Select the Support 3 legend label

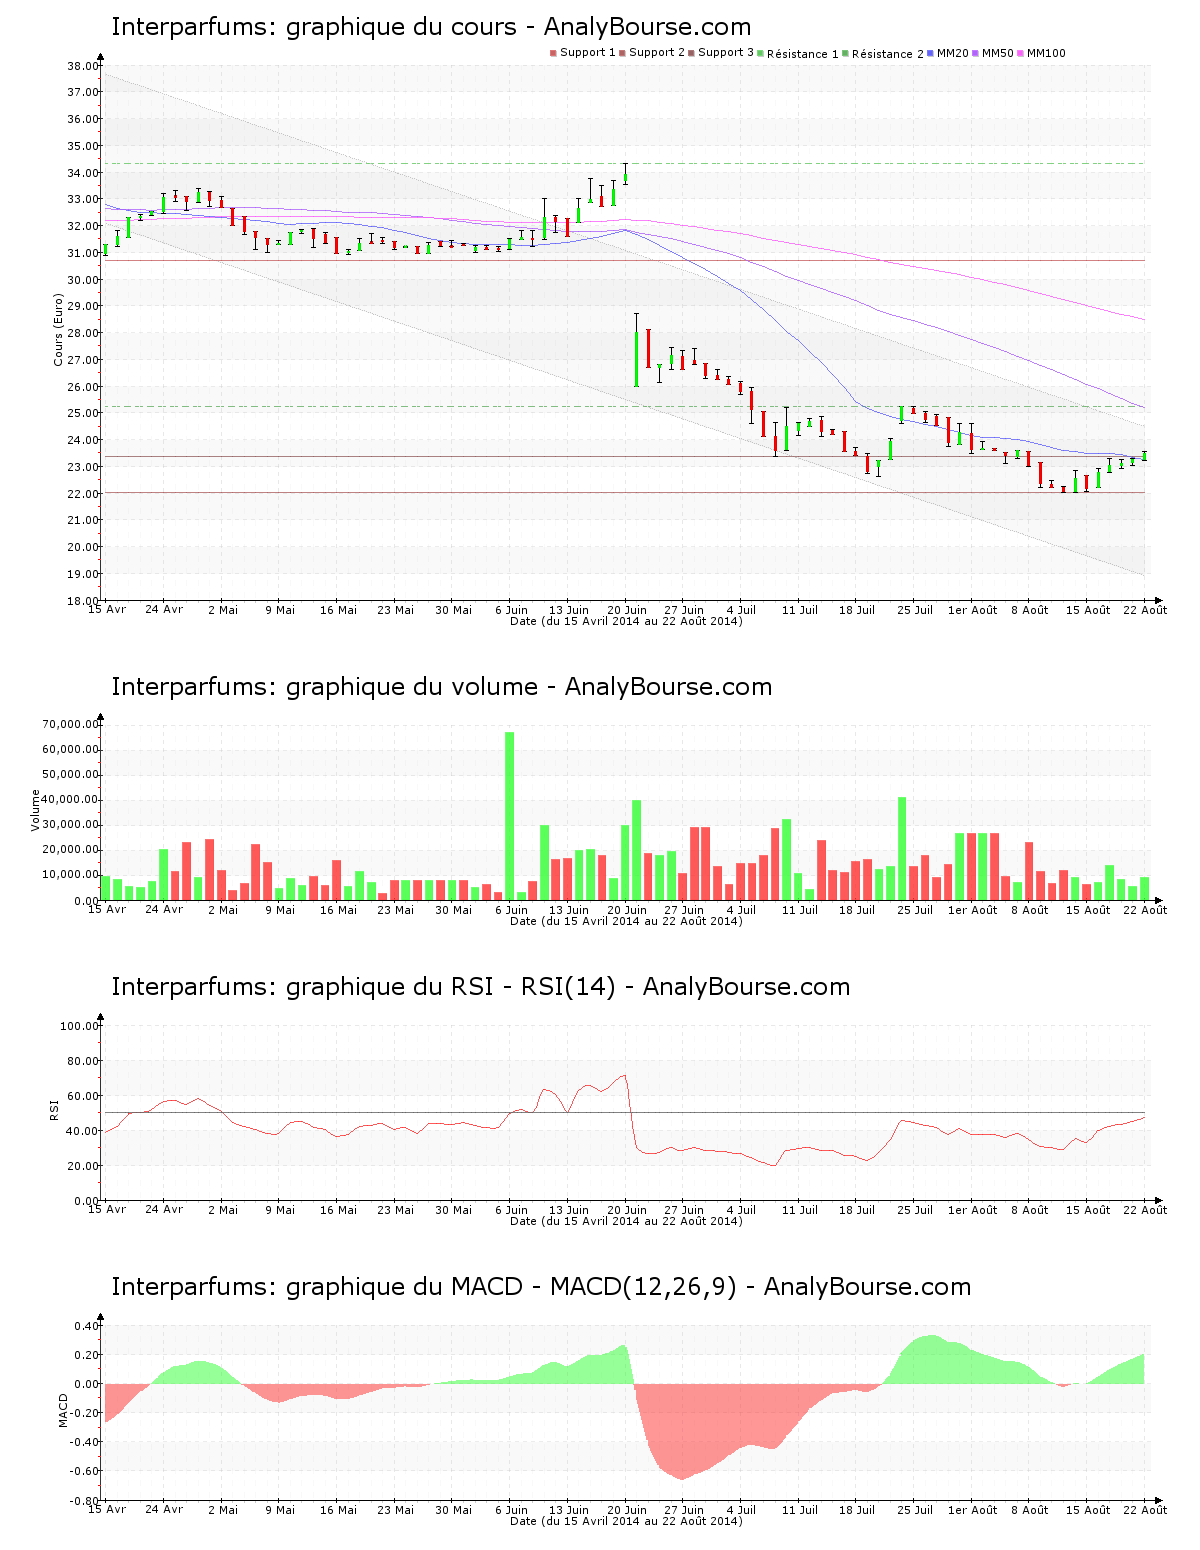point(726,53)
